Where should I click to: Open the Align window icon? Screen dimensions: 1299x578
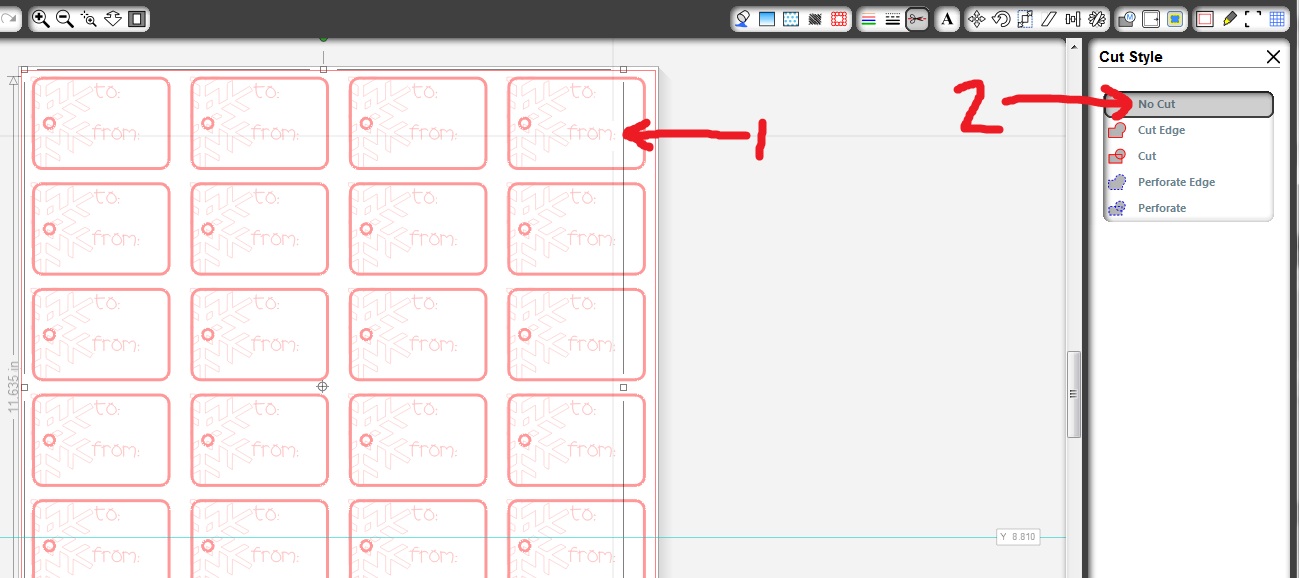(x=1073, y=18)
